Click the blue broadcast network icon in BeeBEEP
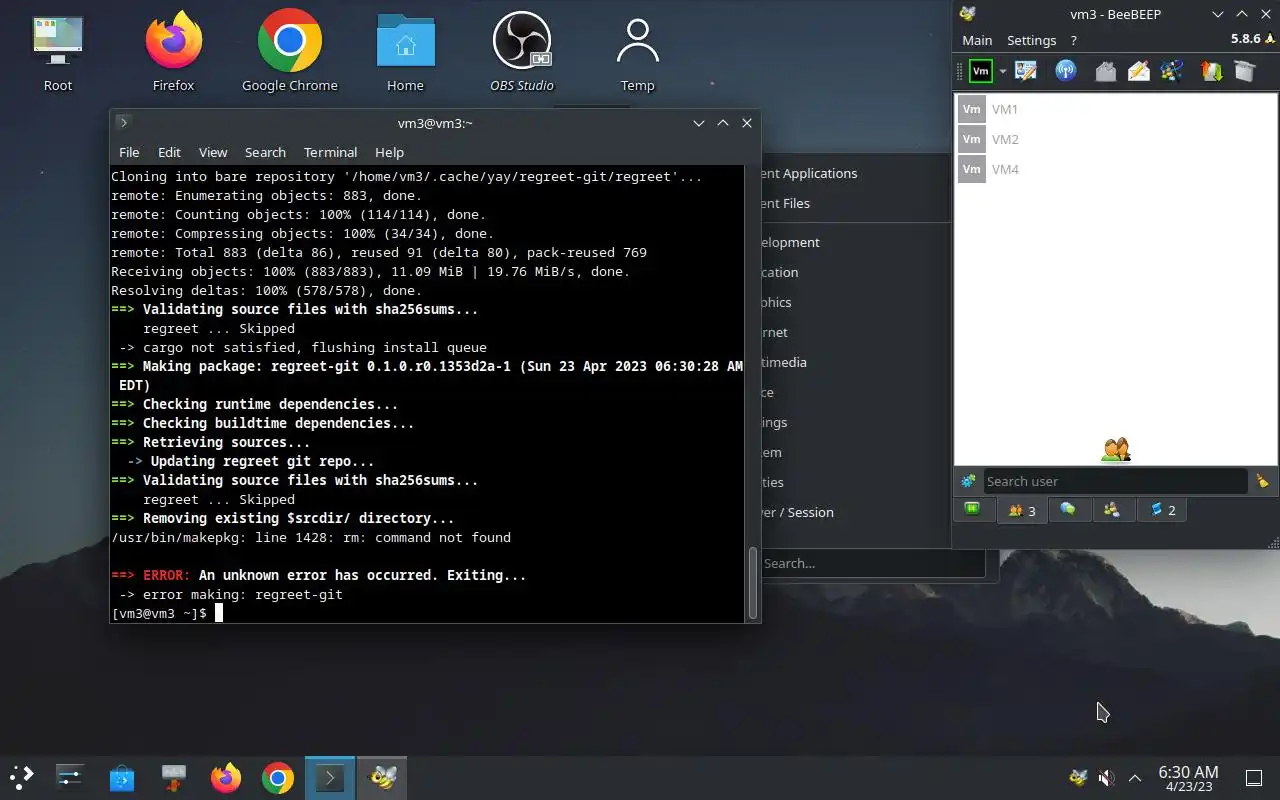The image size is (1280, 800). [x=1066, y=71]
